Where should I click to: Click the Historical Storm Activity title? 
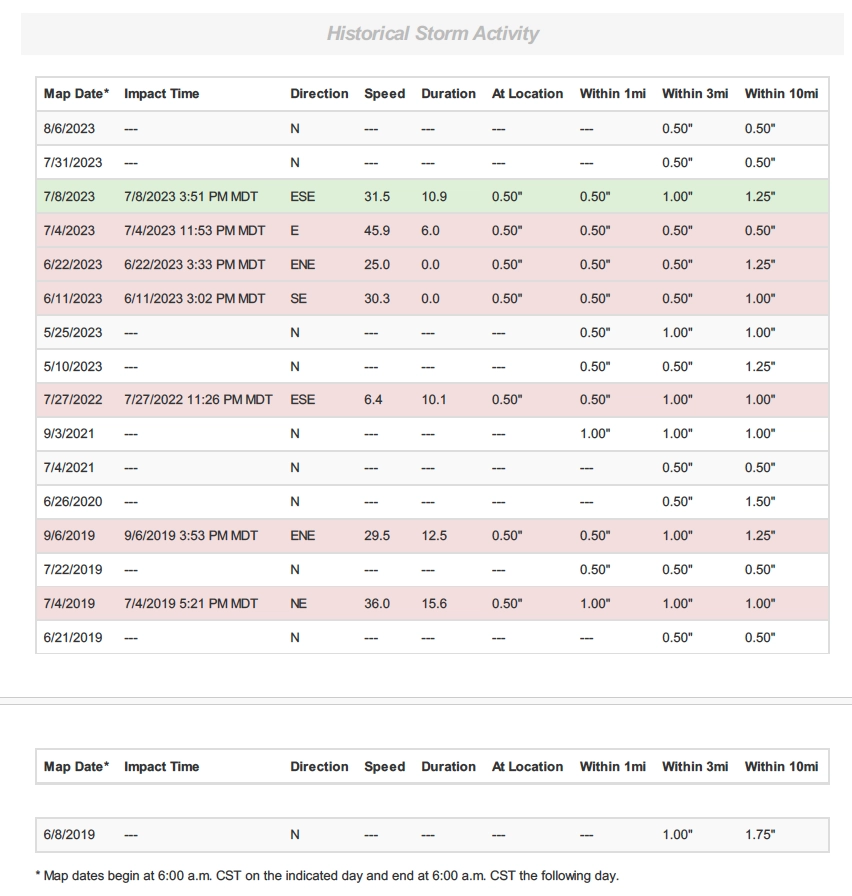pos(432,34)
